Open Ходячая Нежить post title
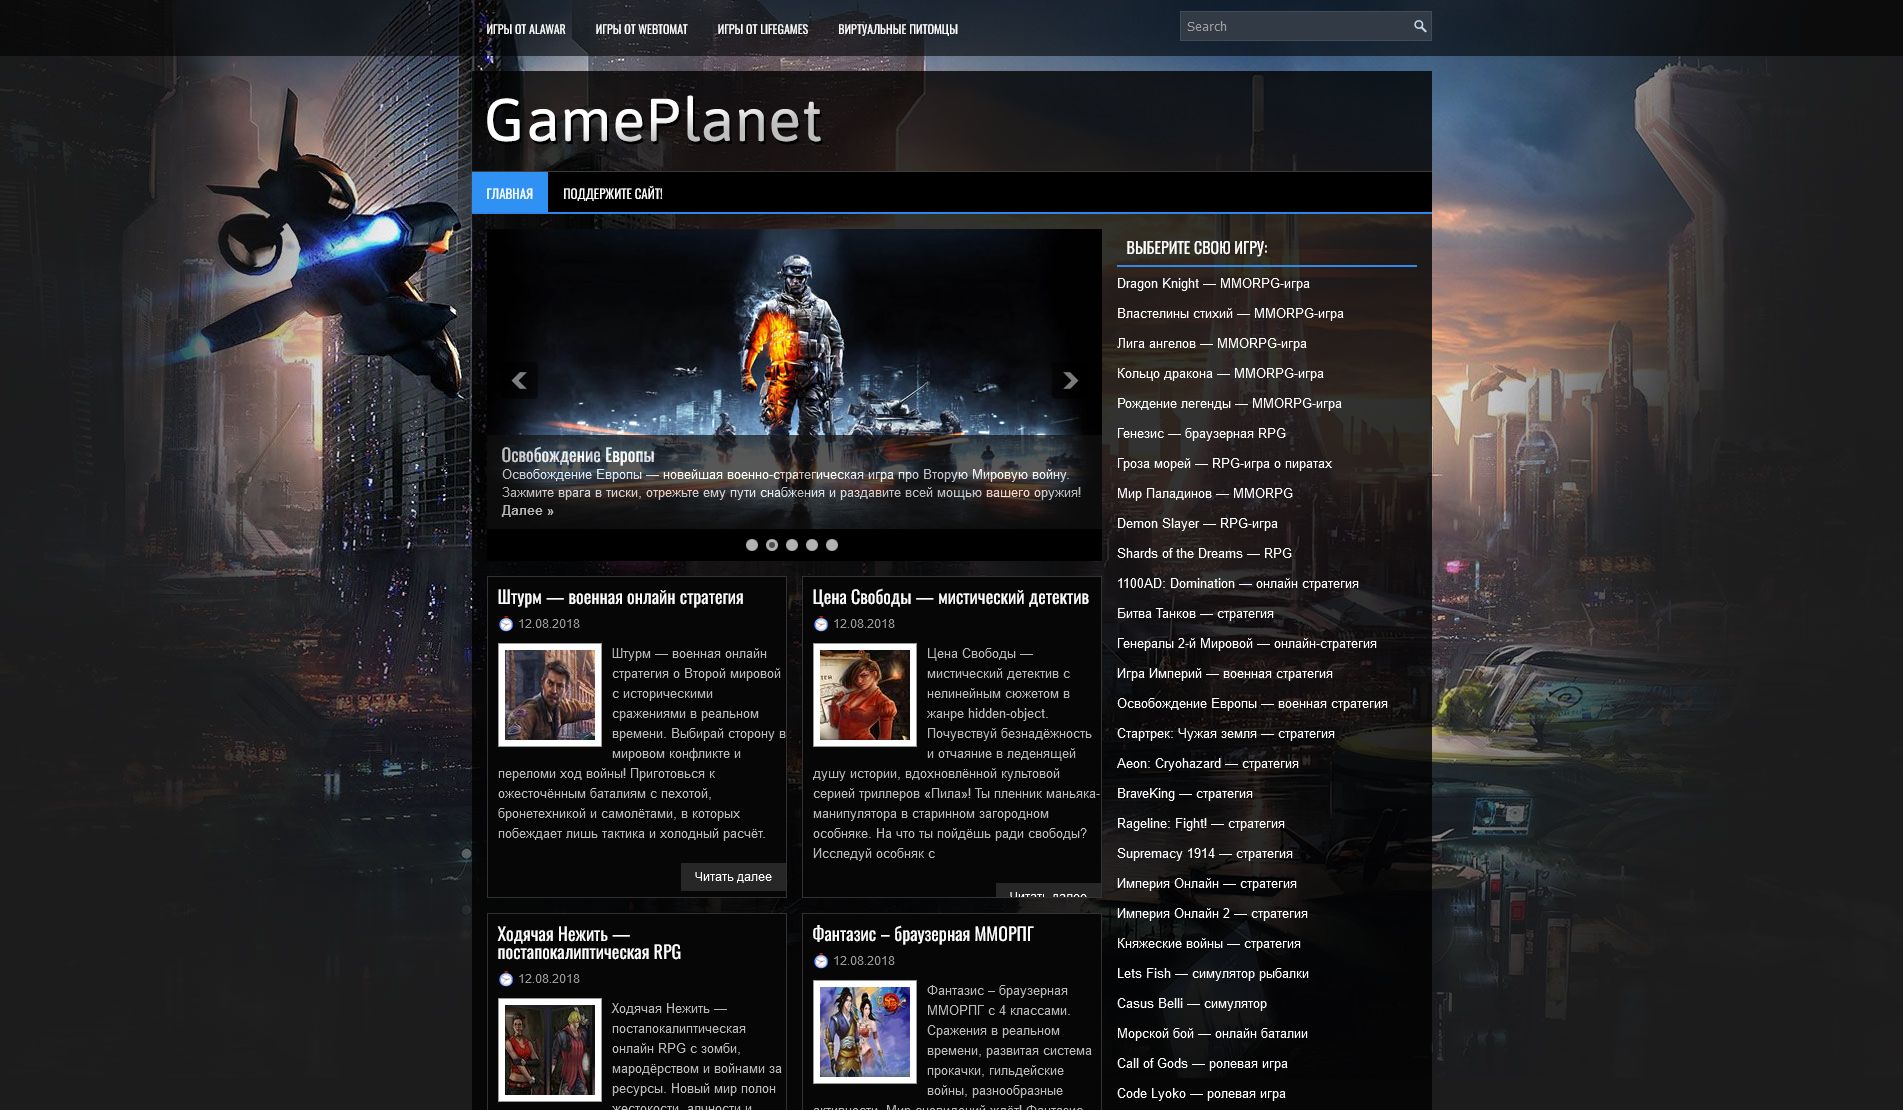The width and height of the screenshot is (1903, 1110). coord(589,943)
